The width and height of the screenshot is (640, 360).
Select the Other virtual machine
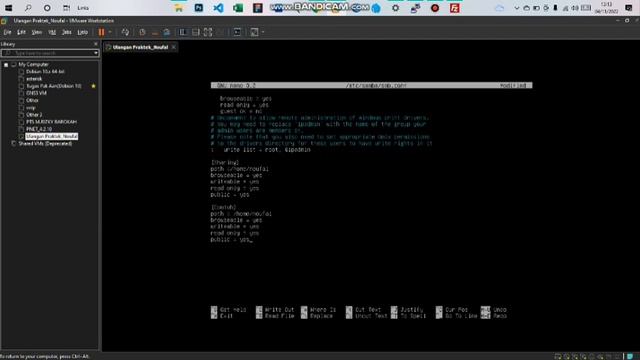(x=32, y=100)
